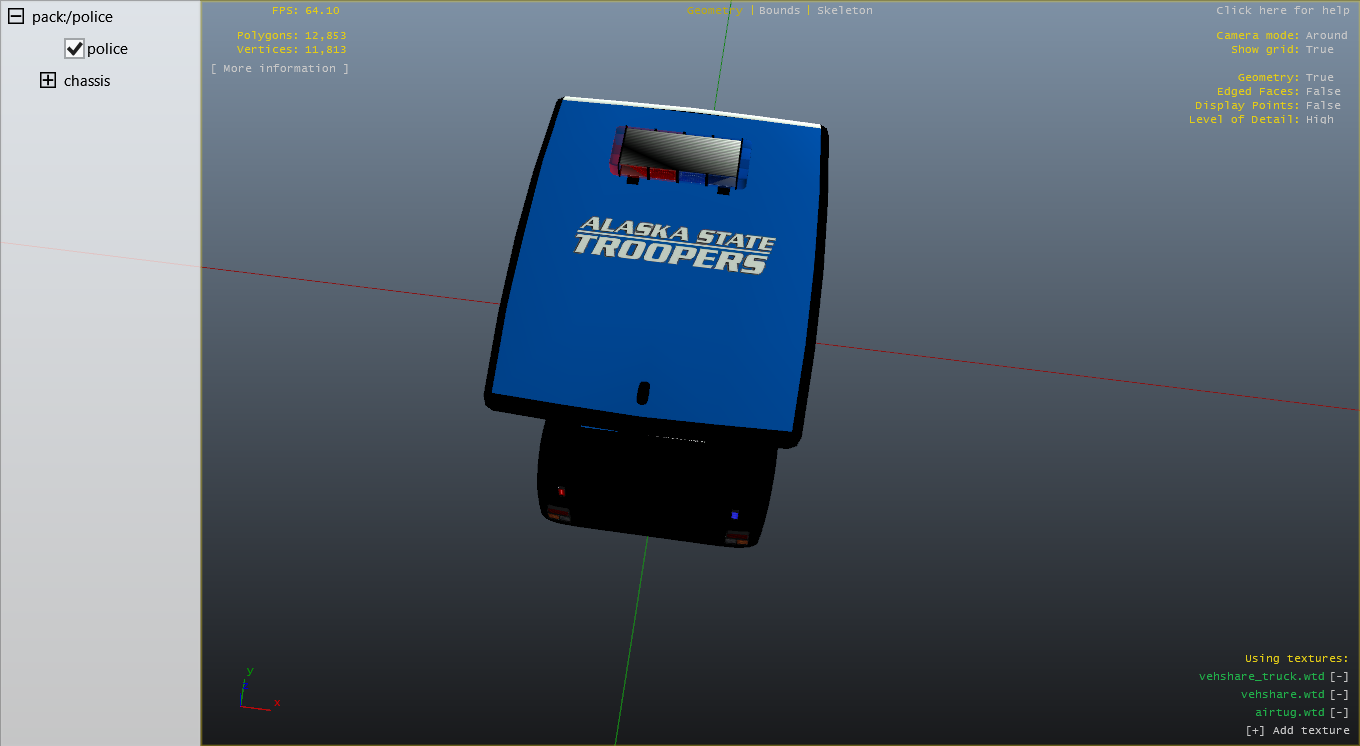The image size is (1360, 746).
Task: Select the Geometry view tab
Action: point(714,11)
